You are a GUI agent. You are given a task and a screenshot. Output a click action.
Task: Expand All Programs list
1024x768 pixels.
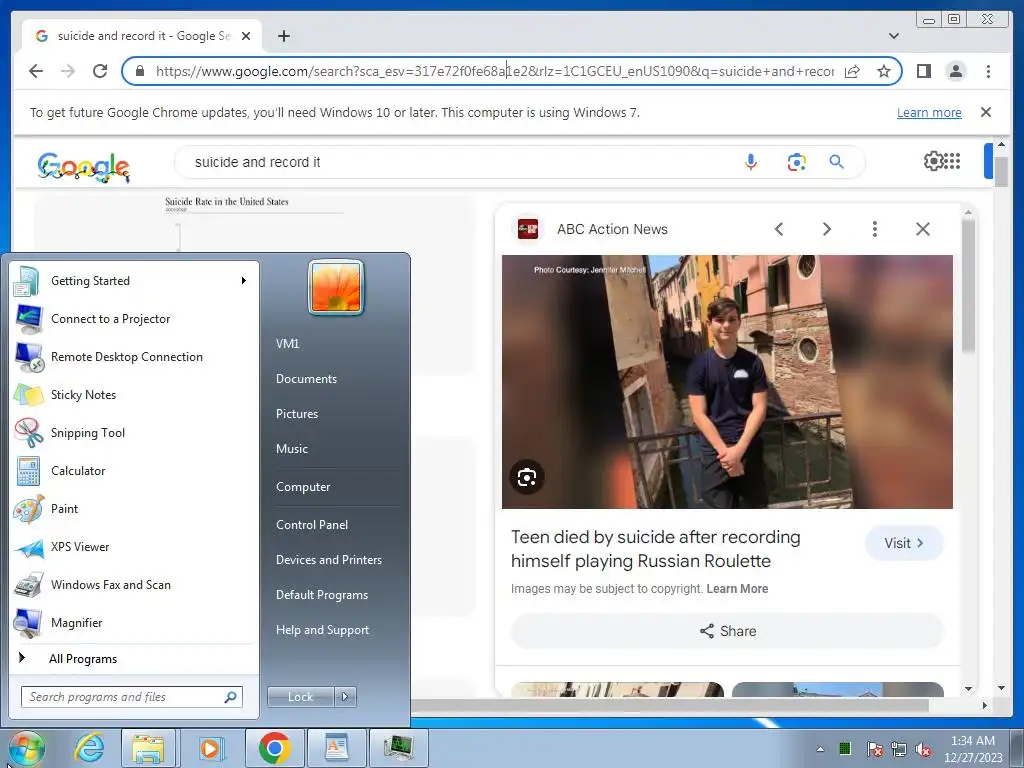pos(133,658)
